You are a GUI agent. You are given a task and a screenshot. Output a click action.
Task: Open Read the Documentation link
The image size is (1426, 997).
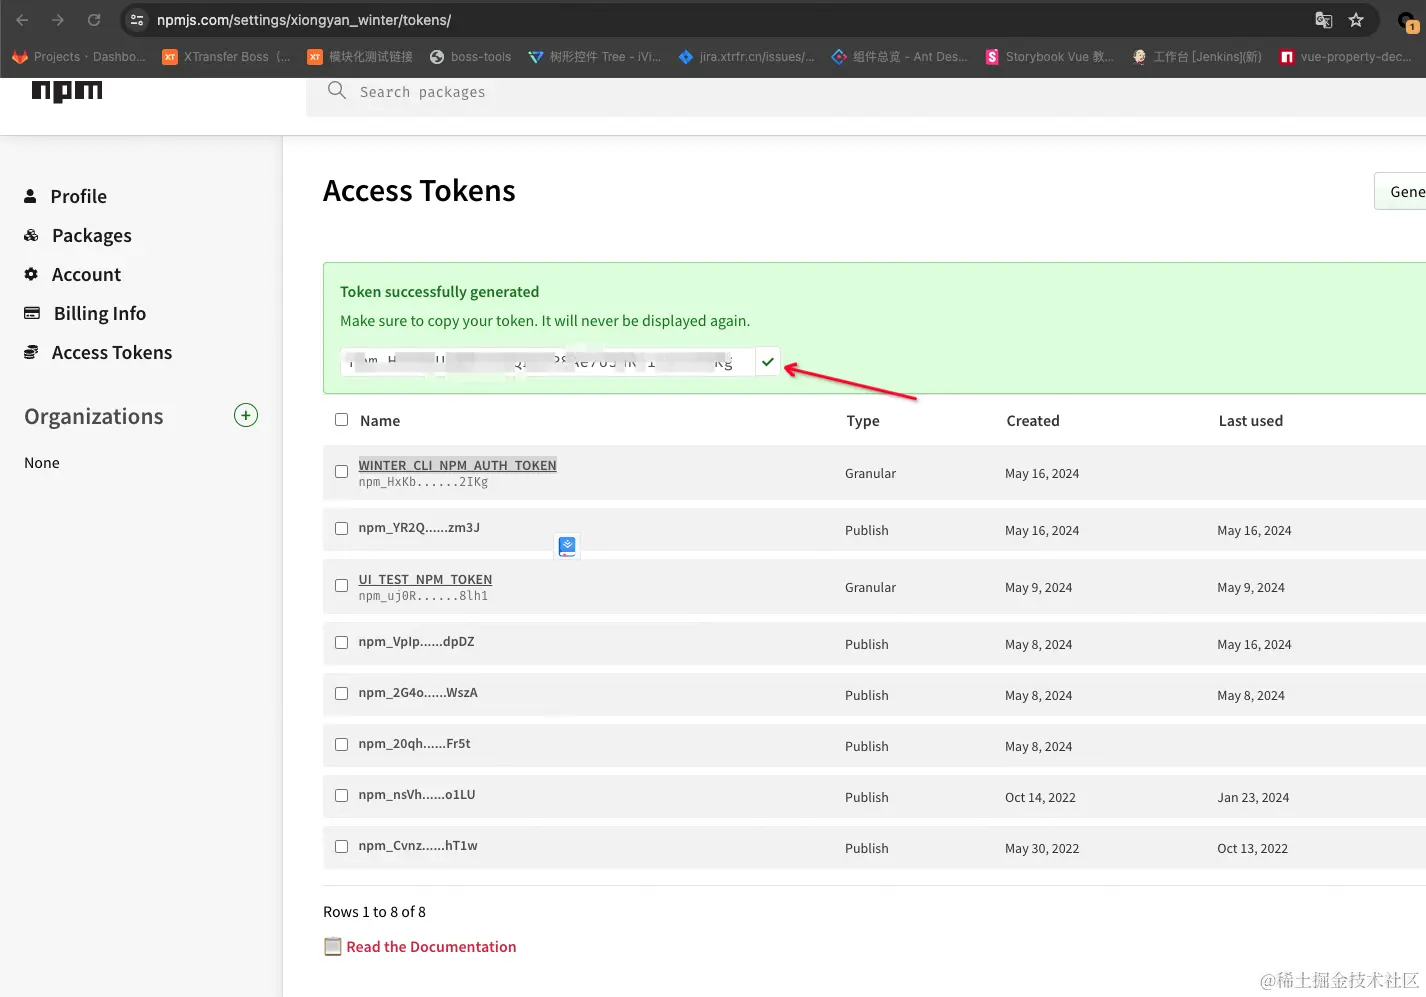point(431,946)
